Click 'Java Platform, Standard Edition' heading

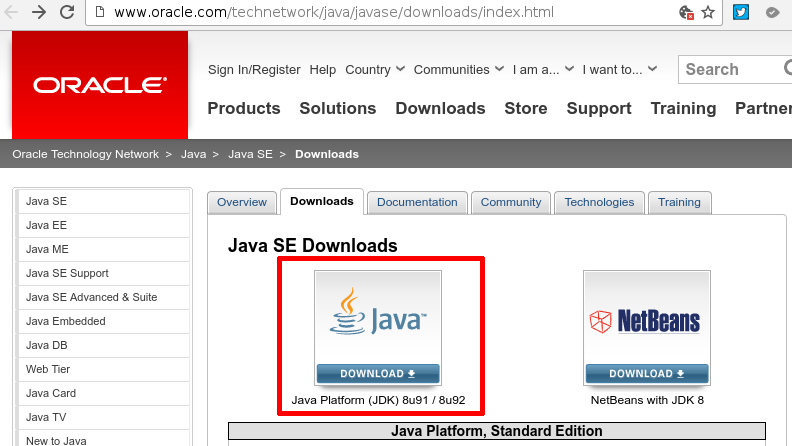click(x=497, y=431)
